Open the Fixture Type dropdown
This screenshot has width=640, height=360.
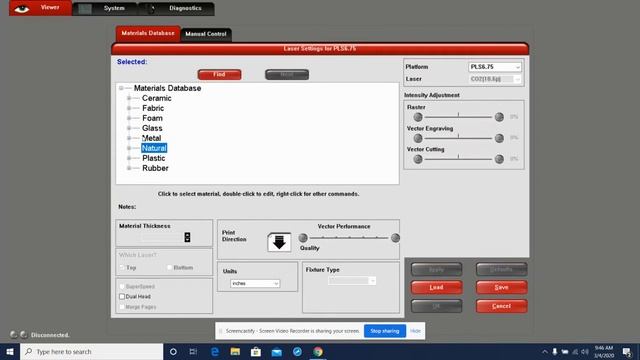[x=352, y=281]
